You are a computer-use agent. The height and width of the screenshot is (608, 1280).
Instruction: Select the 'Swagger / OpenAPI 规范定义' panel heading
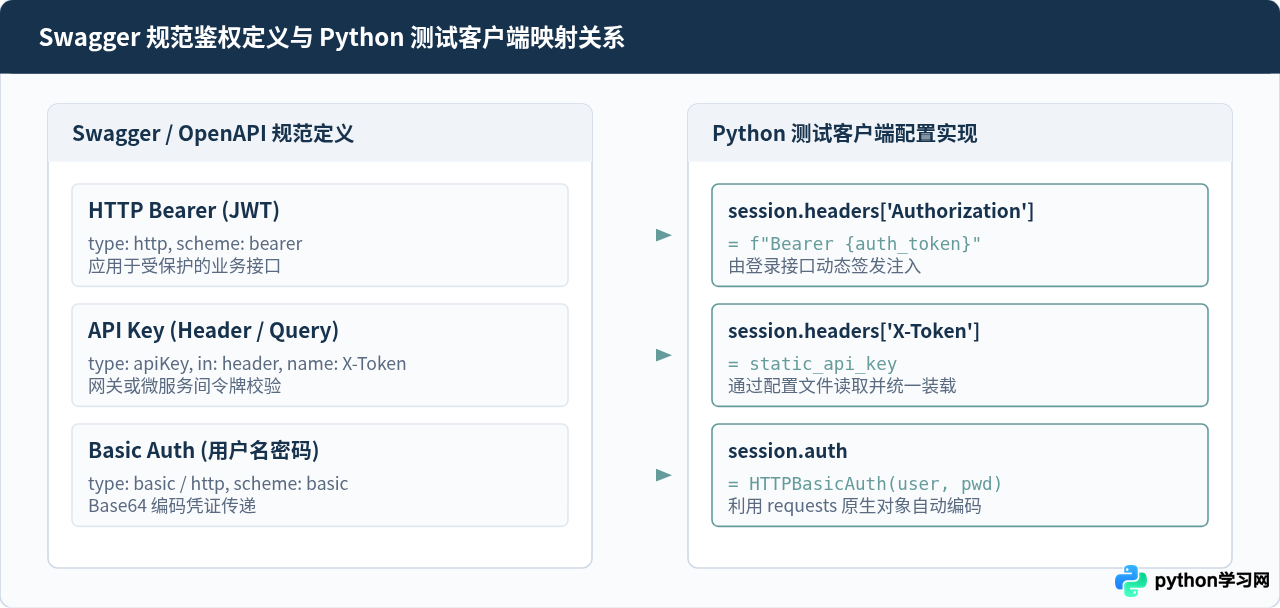pyautogui.click(x=213, y=134)
